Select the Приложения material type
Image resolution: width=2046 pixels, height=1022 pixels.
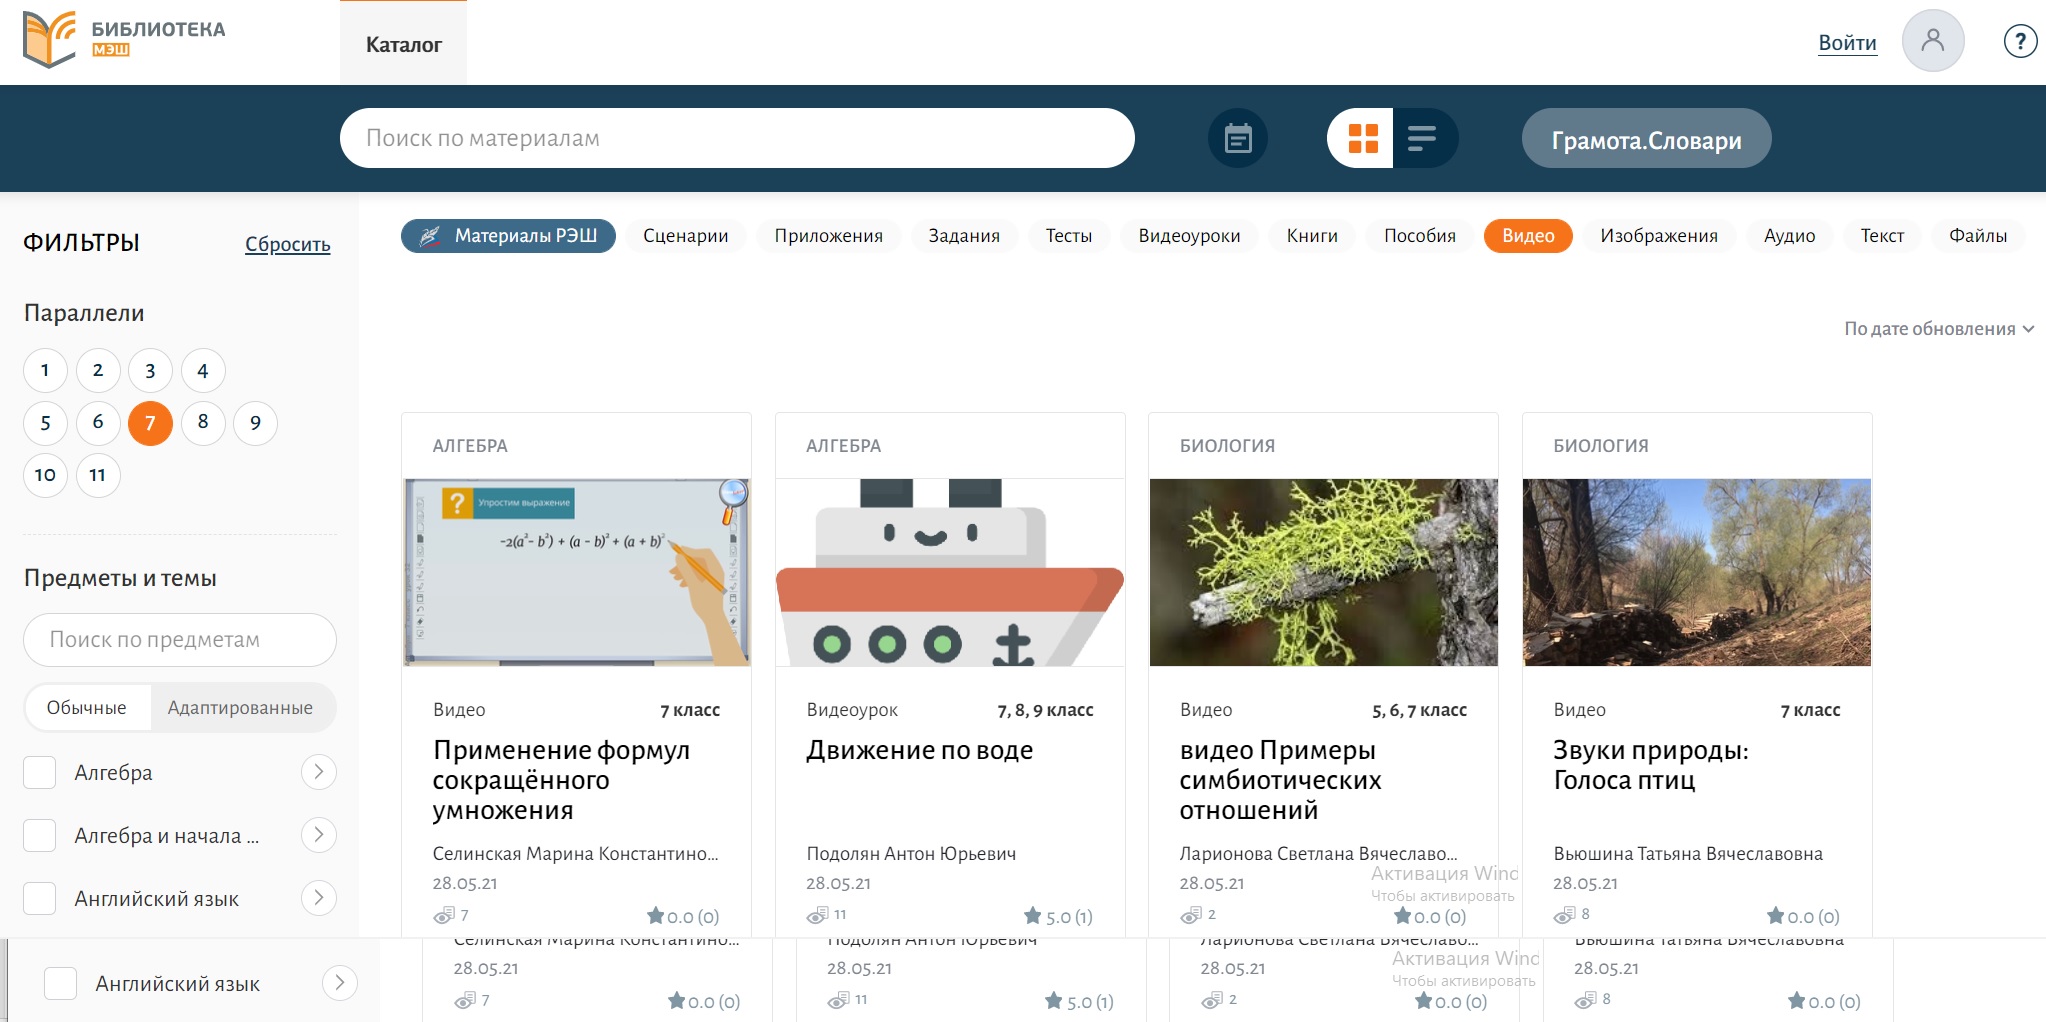click(829, 236)
